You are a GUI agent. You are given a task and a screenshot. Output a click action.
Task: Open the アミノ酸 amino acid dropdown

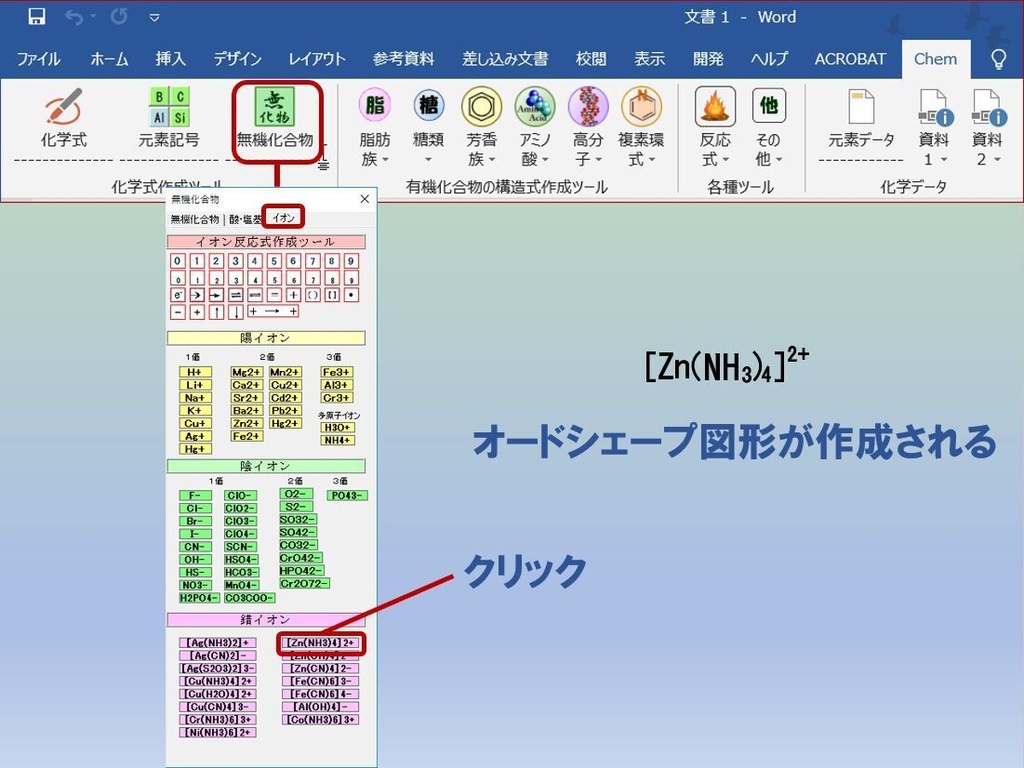(x=535, y=125)
